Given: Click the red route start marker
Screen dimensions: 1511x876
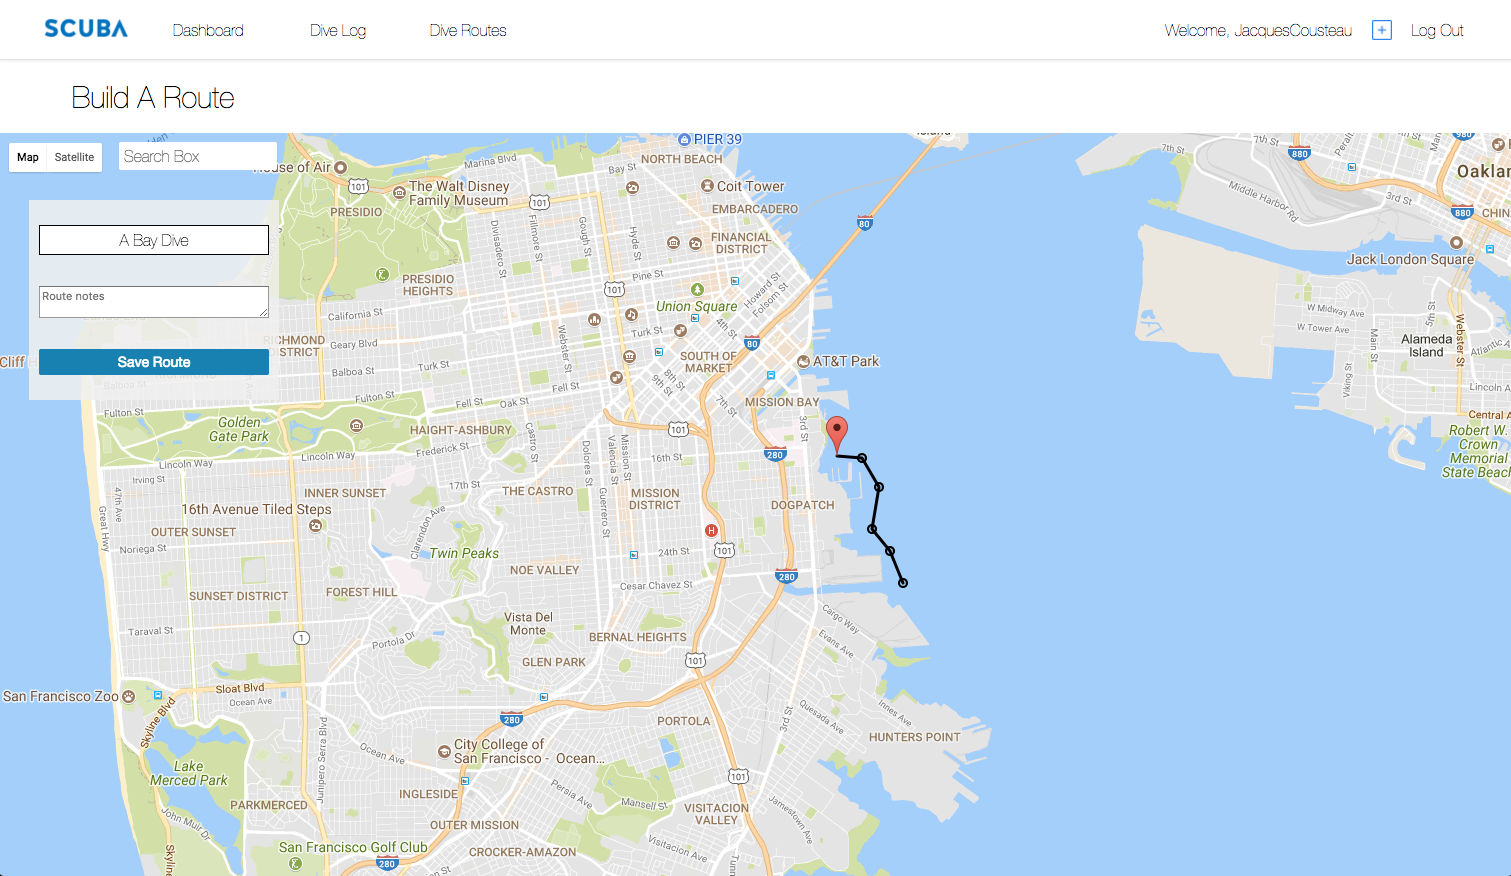Looking at the screenshot, I should point(837,435).
